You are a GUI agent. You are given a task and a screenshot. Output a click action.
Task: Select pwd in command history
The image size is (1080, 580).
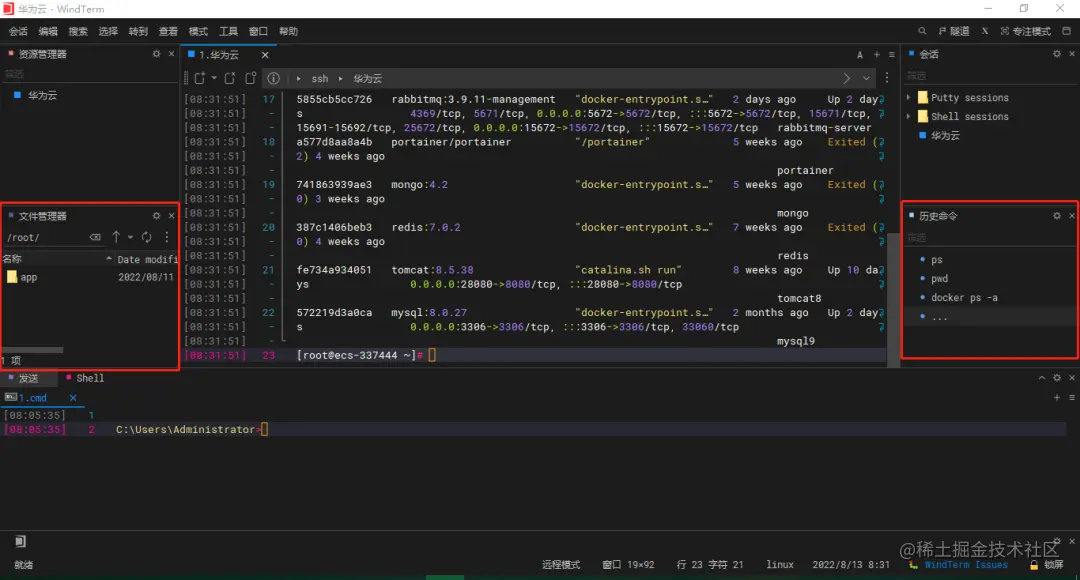939,278
